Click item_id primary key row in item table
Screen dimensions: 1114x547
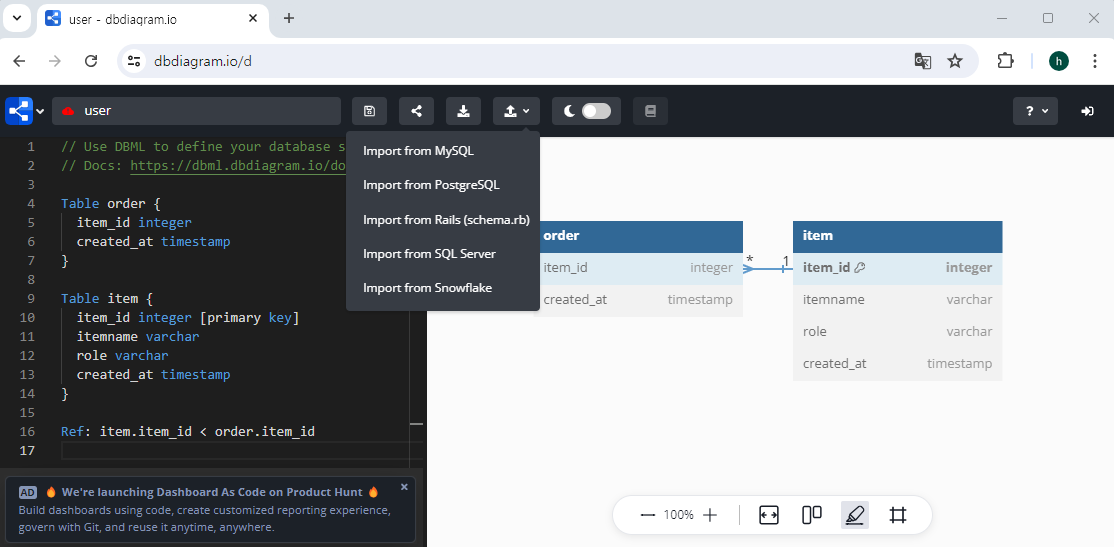897,268
